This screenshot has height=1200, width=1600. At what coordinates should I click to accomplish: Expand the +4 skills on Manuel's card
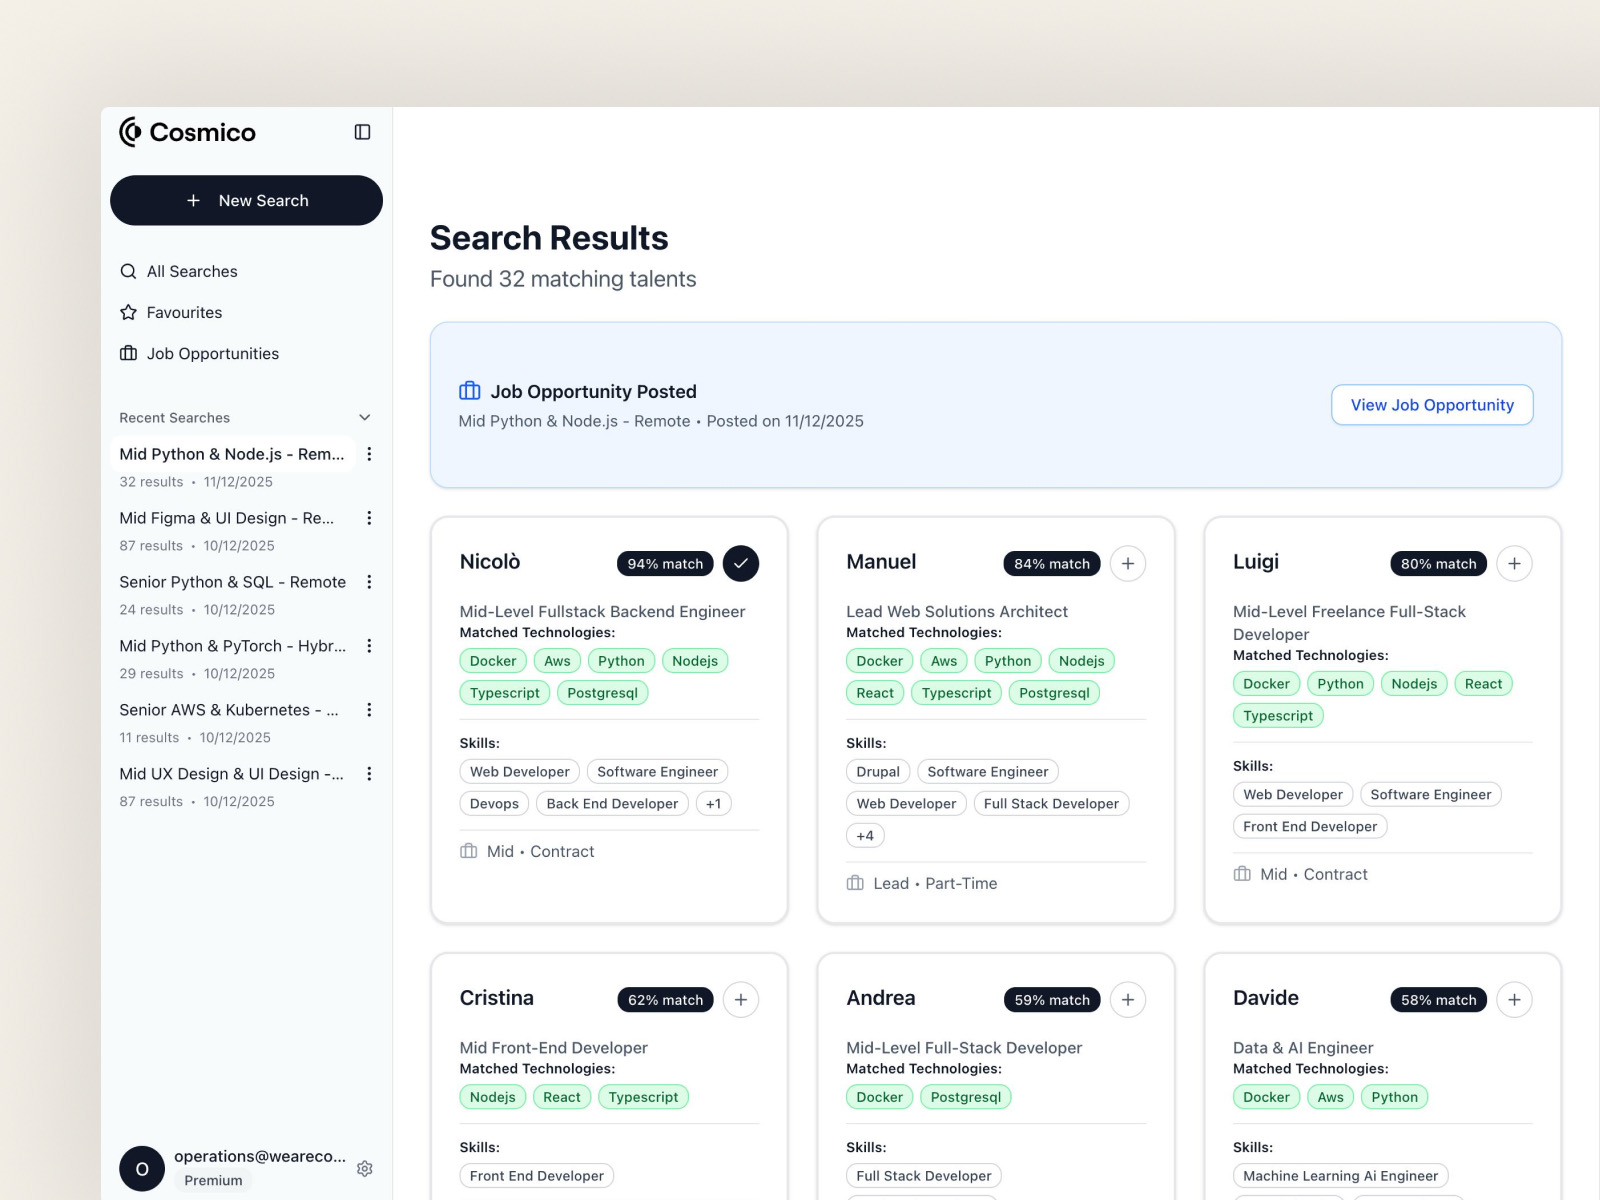point(864,835)
